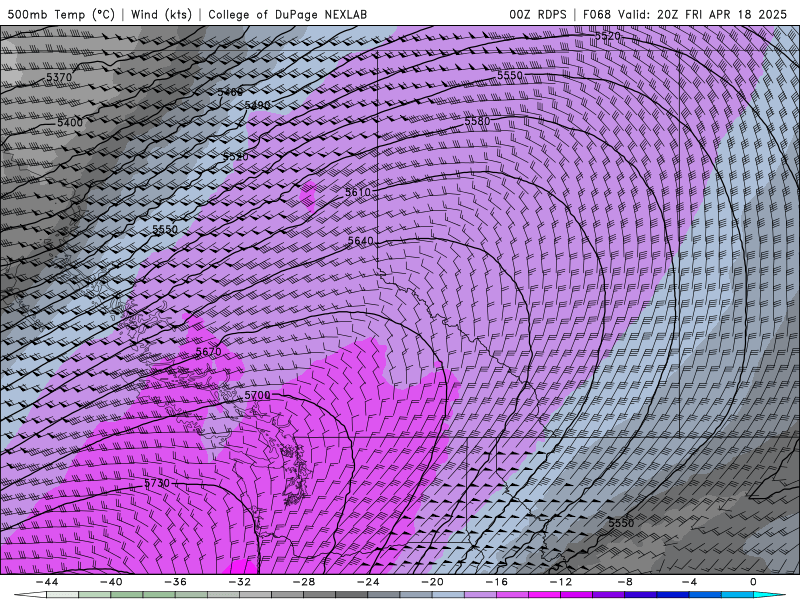Click the -40 colorbar value

click(111, 582)
